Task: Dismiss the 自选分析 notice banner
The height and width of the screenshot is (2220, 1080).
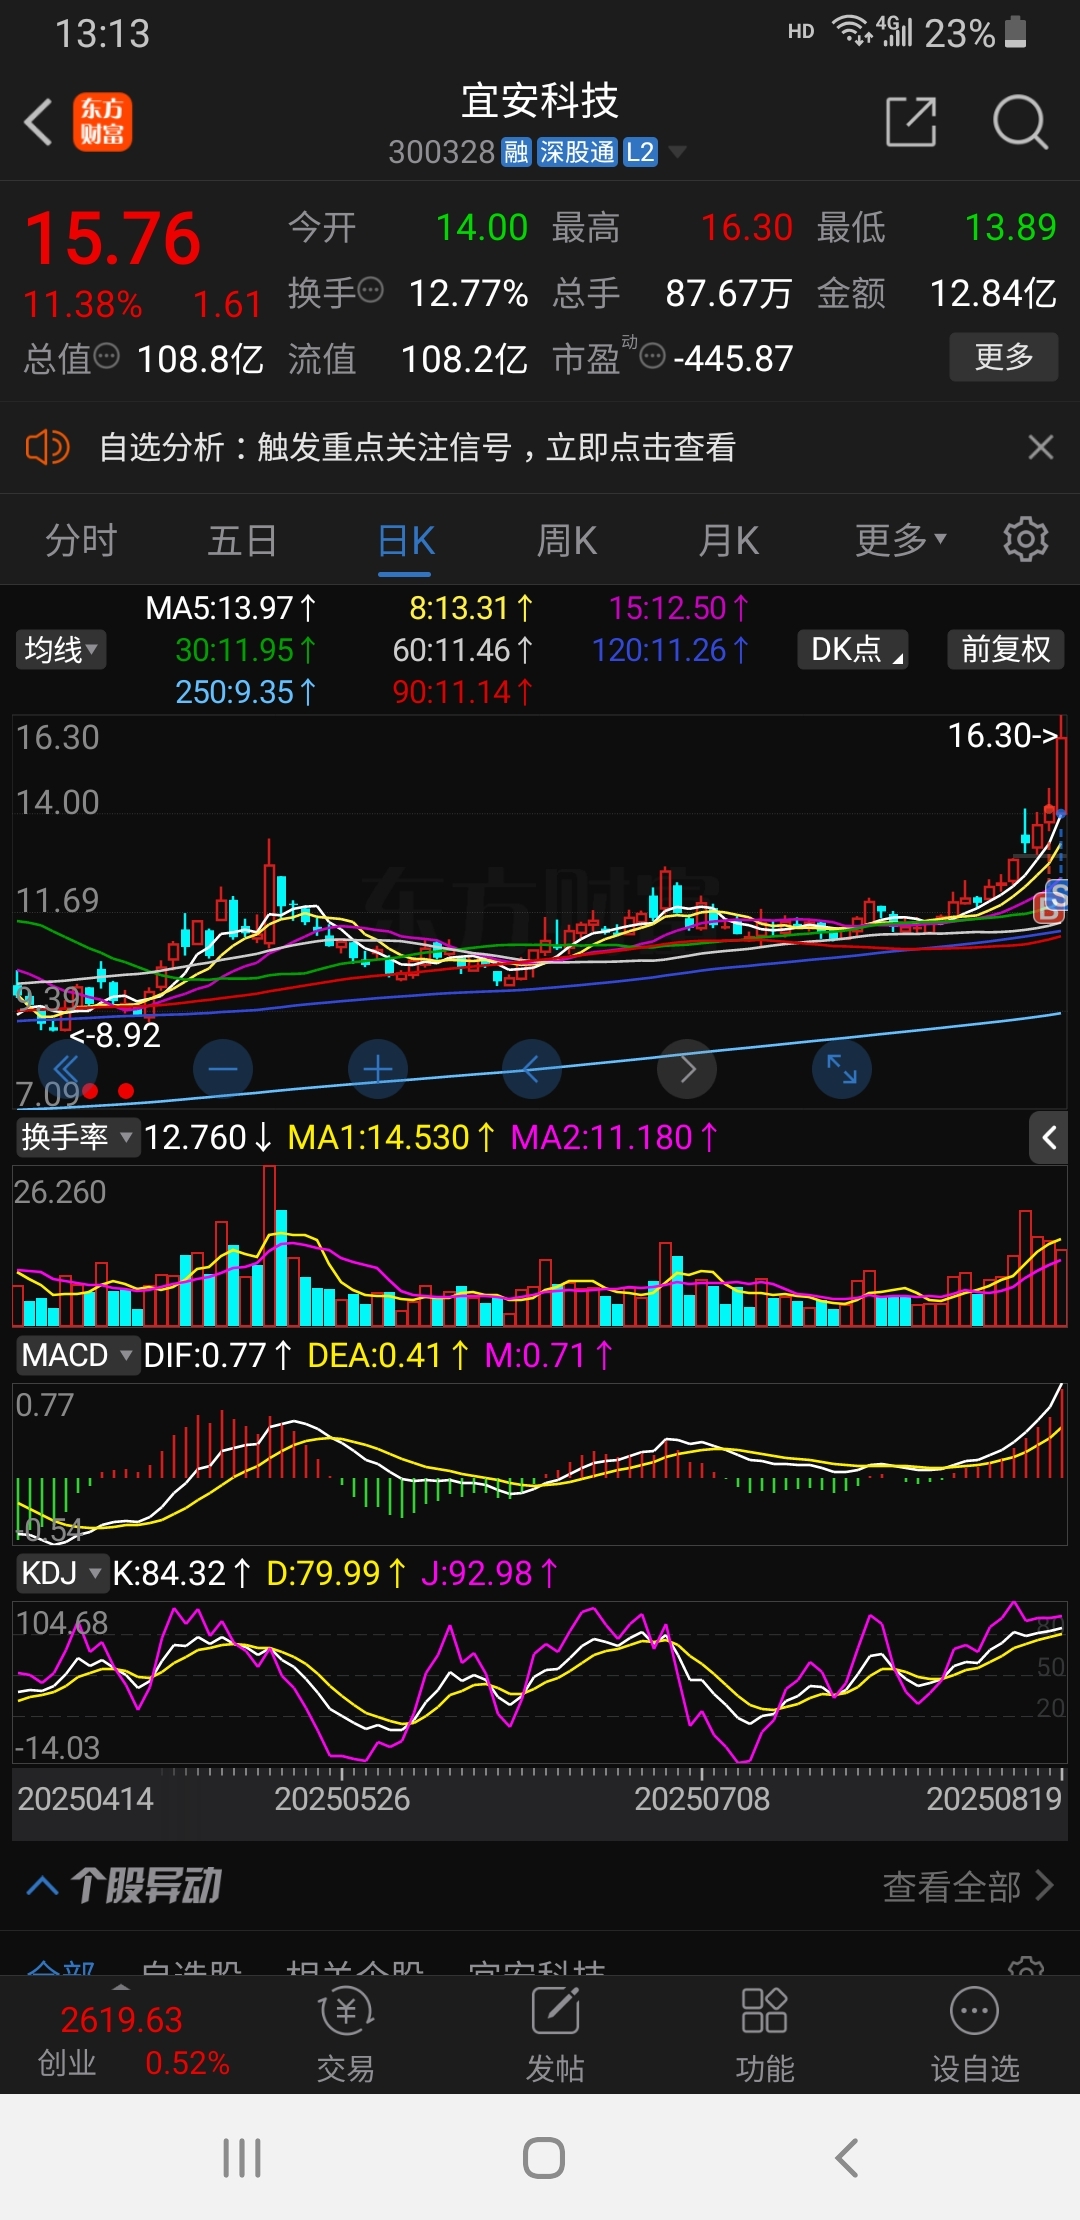Action: [1040, 447]
